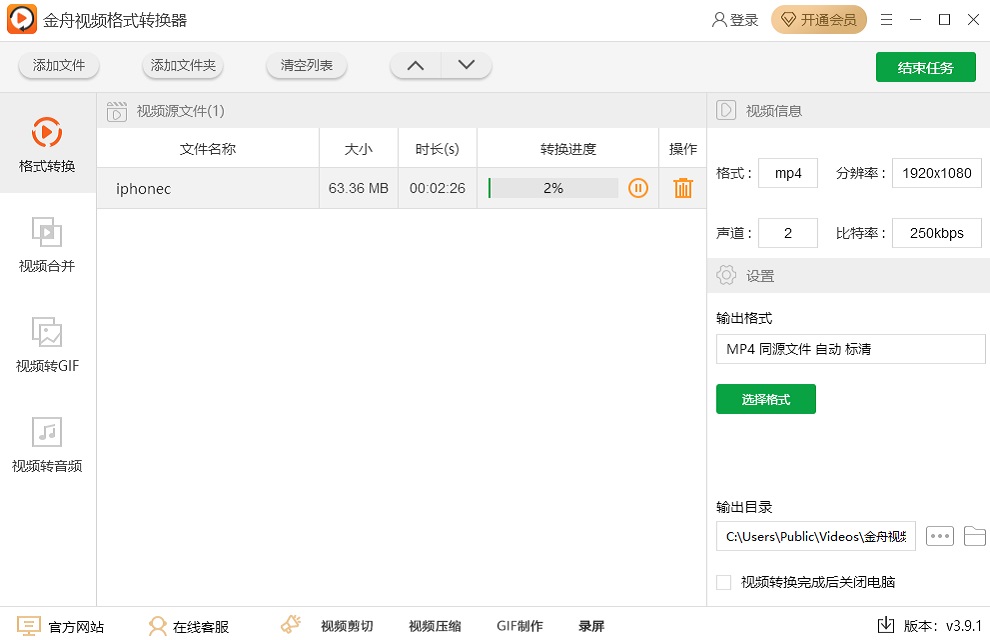Click the up arrow to reorder files
Viewport: 990px width, 640px height.
tap(415, 64)
